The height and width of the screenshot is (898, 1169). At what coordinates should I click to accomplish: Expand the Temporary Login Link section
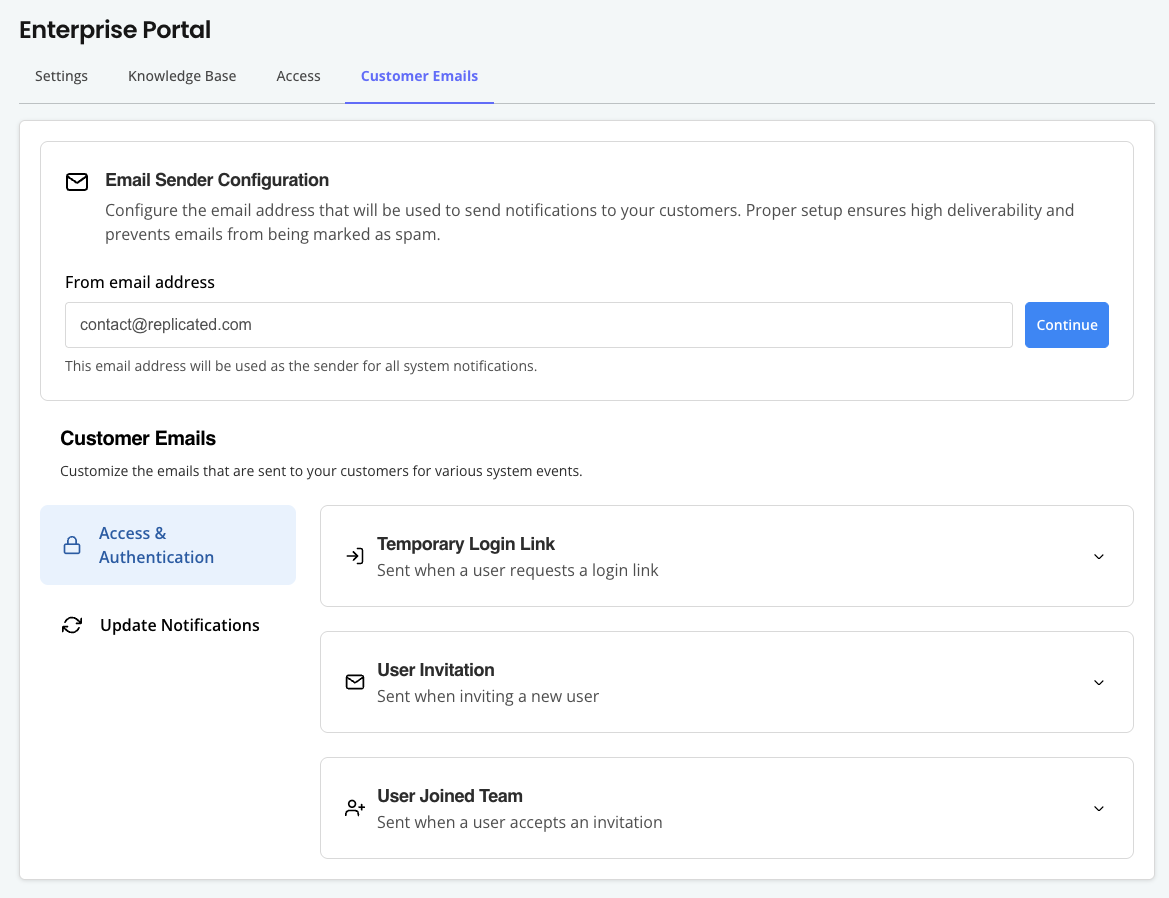point(1098,556)
